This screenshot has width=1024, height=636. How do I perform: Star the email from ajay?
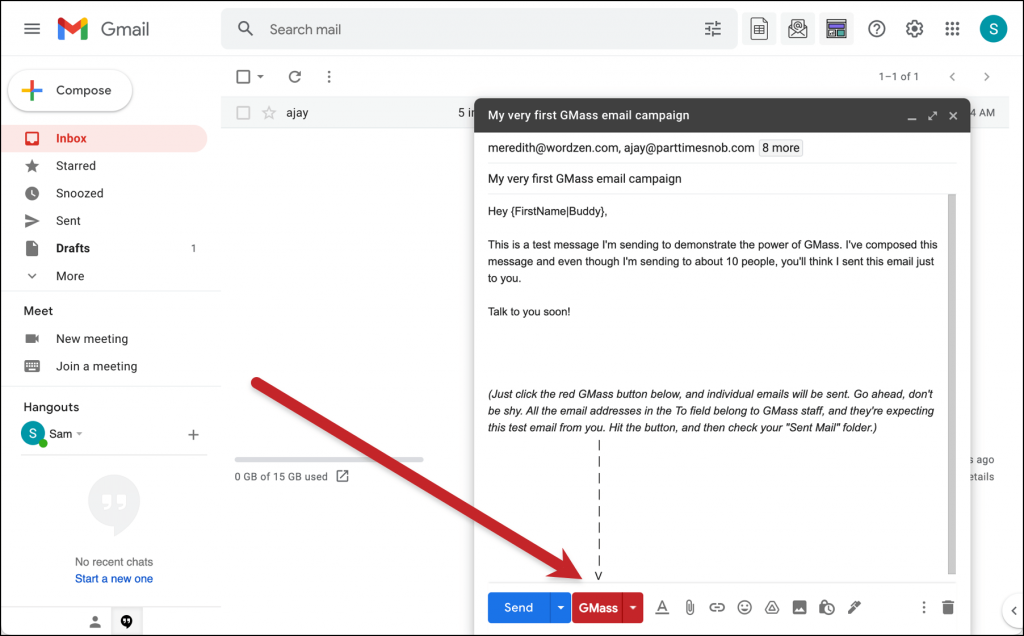[270, 112]
